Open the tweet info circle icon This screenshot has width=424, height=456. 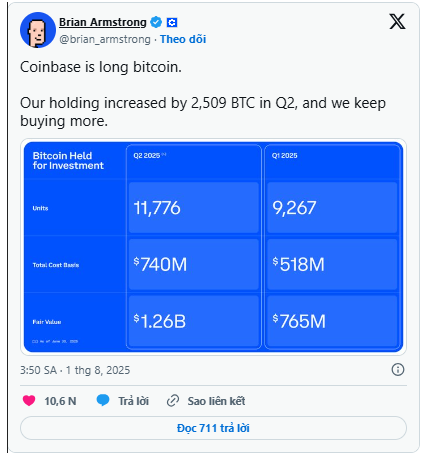tap(398, 370)
